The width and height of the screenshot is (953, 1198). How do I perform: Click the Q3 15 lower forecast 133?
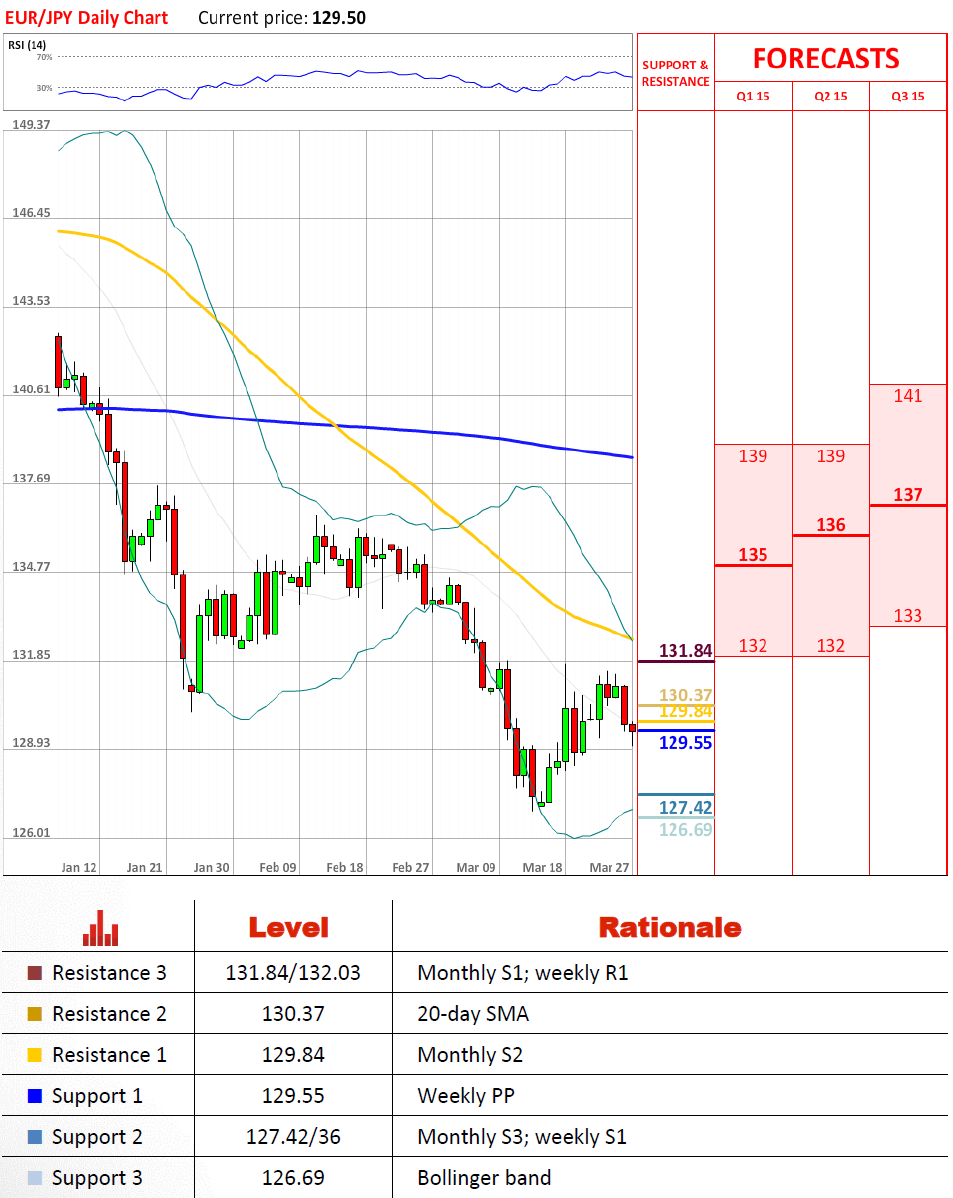(x=908, y=616)
